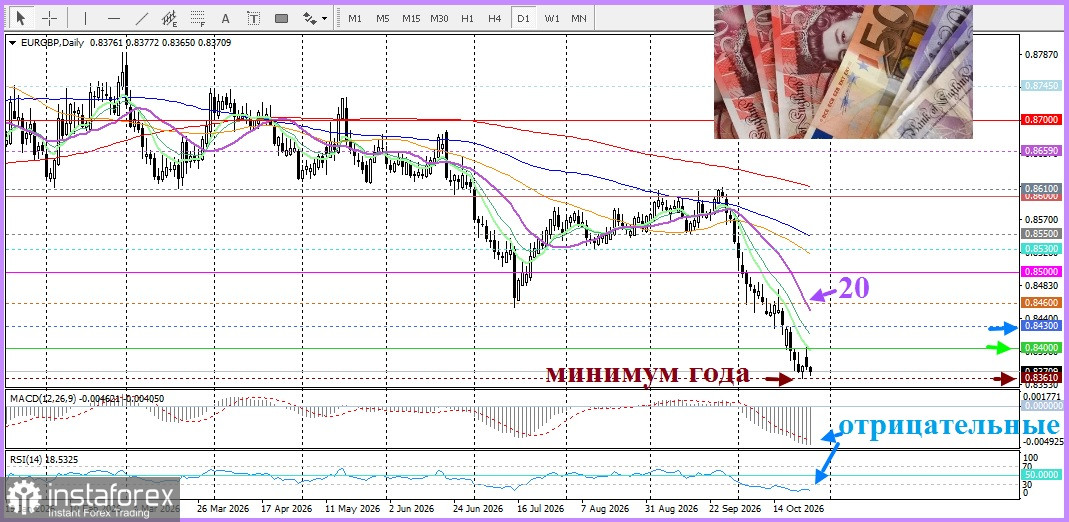This screenshot has width=1069, height=522.
Task: Click the magenta 0.85000 price label
Action: [x=1040, y=271]
